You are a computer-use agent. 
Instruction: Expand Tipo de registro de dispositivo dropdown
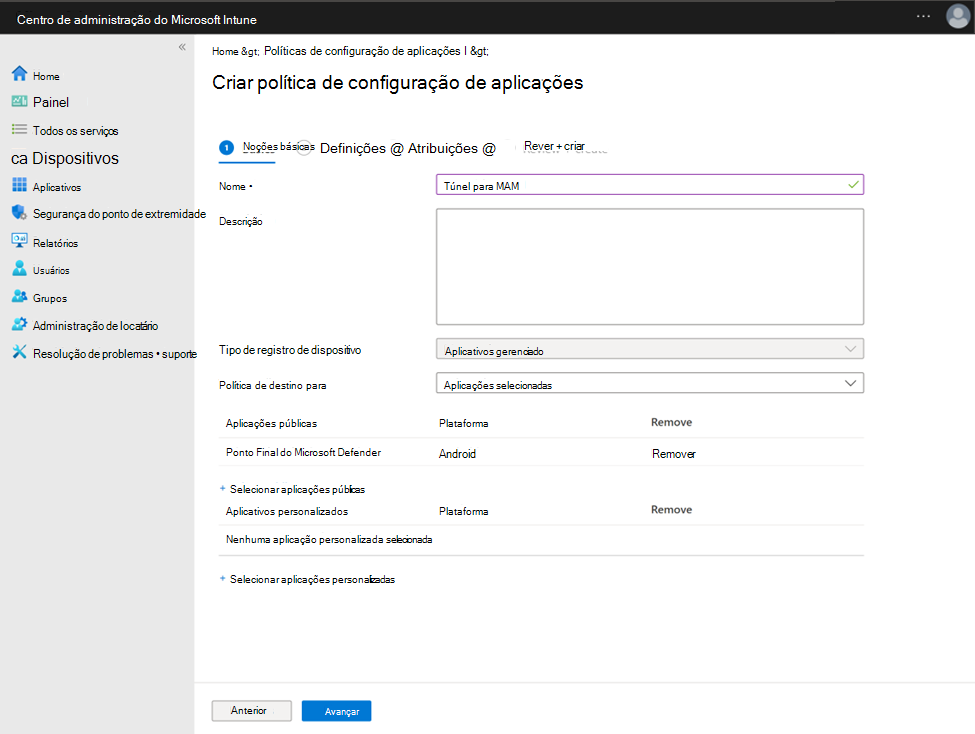point(650,349)
